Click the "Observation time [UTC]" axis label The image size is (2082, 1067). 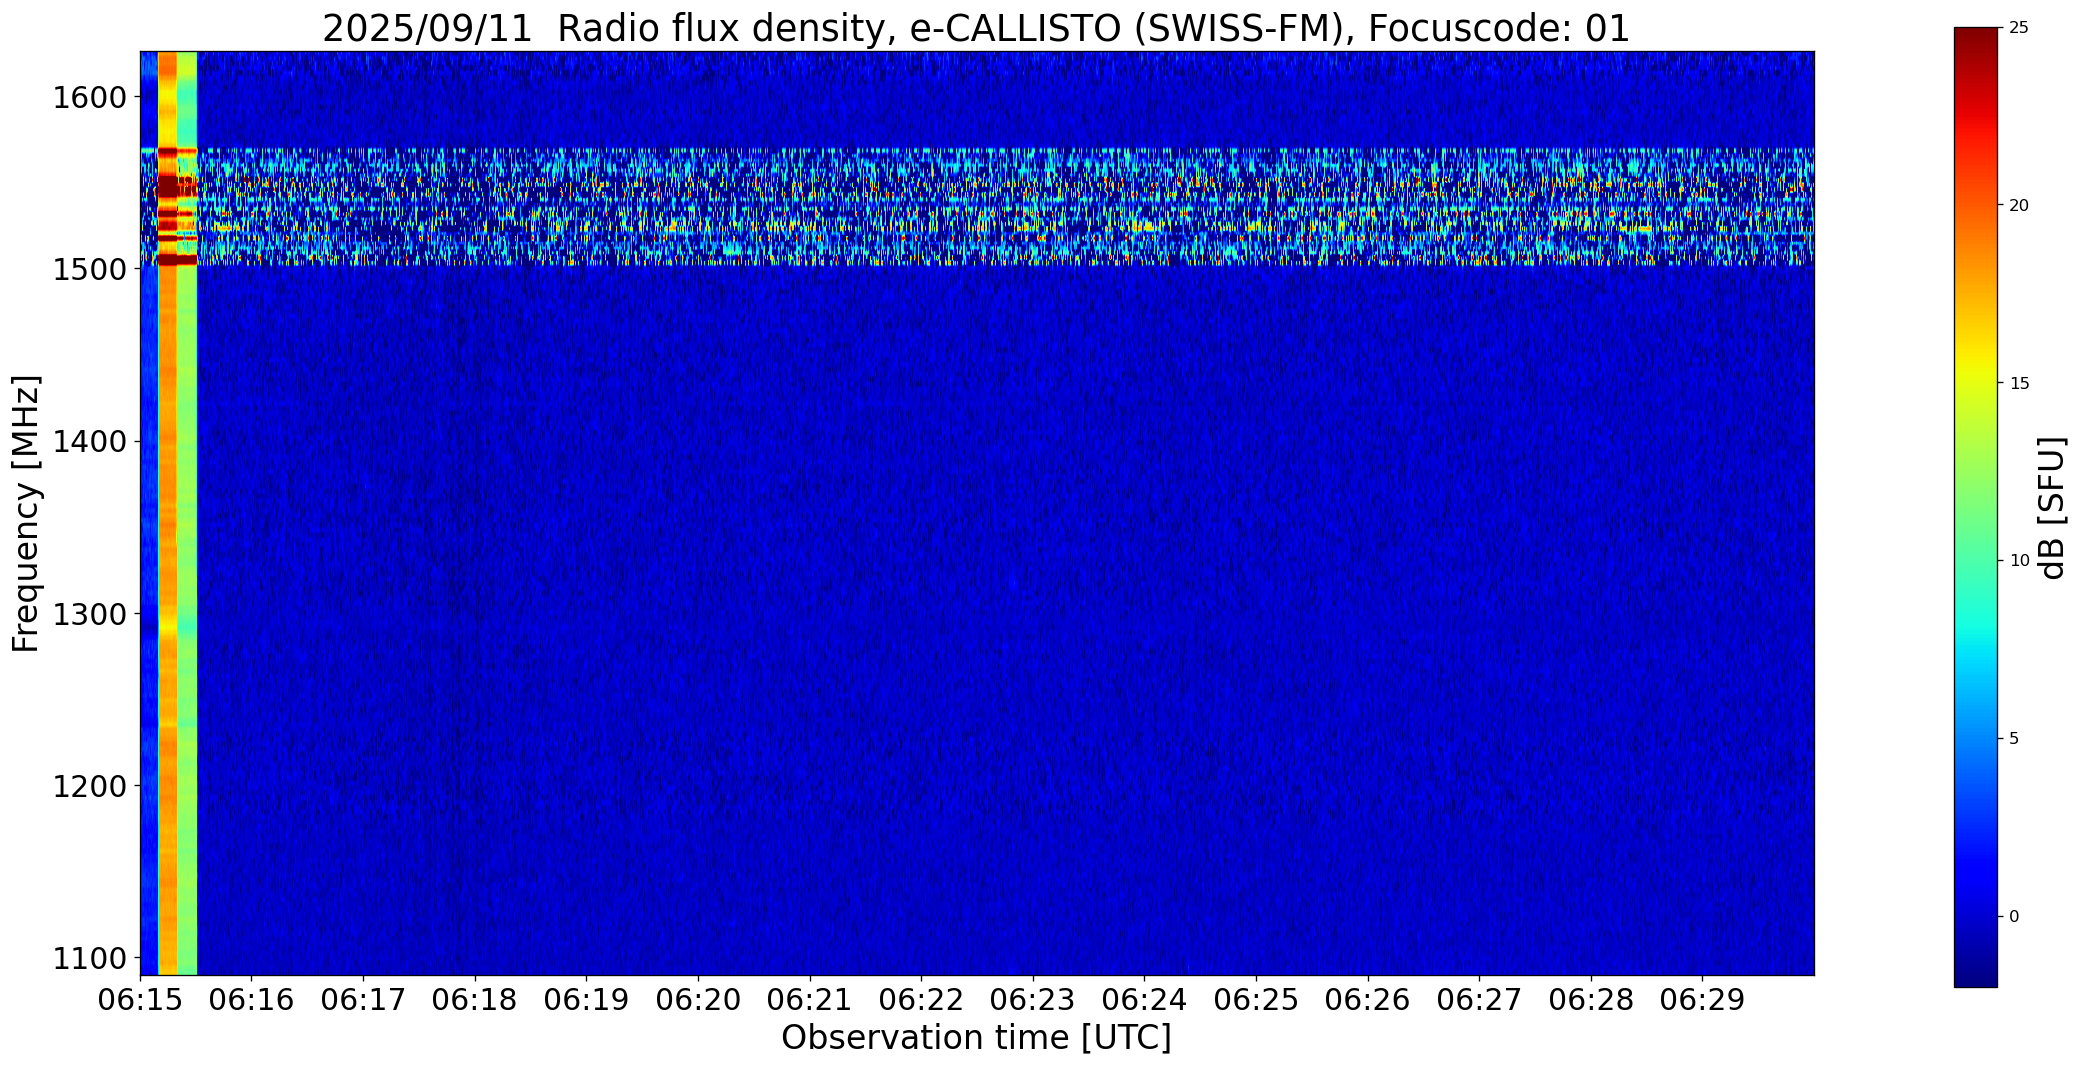click(976, 1038)
